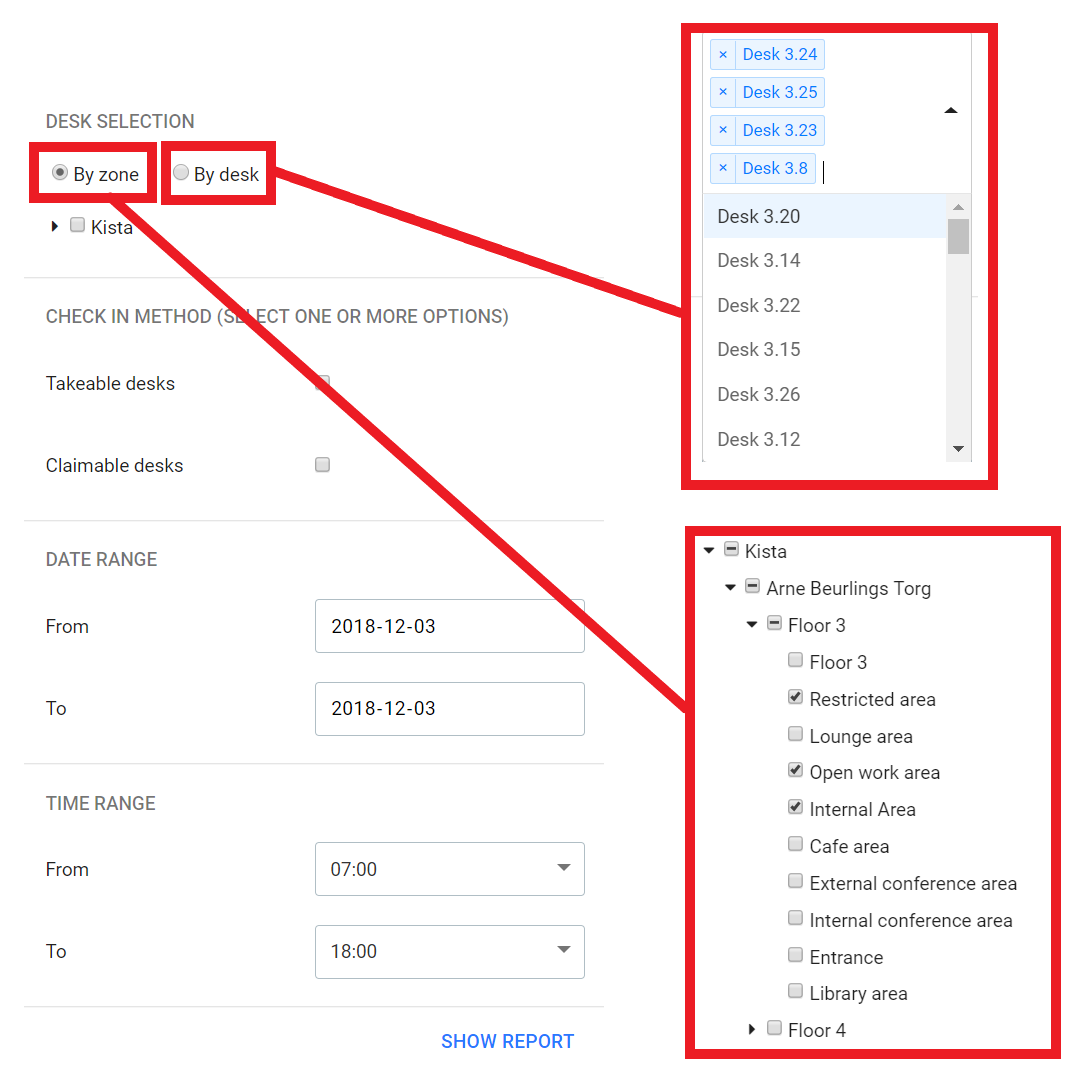The height and width of the screenshot is (1089, 1075).
Task: Choose Desk 3.26 from the desk list
Action: coord(826,394)
